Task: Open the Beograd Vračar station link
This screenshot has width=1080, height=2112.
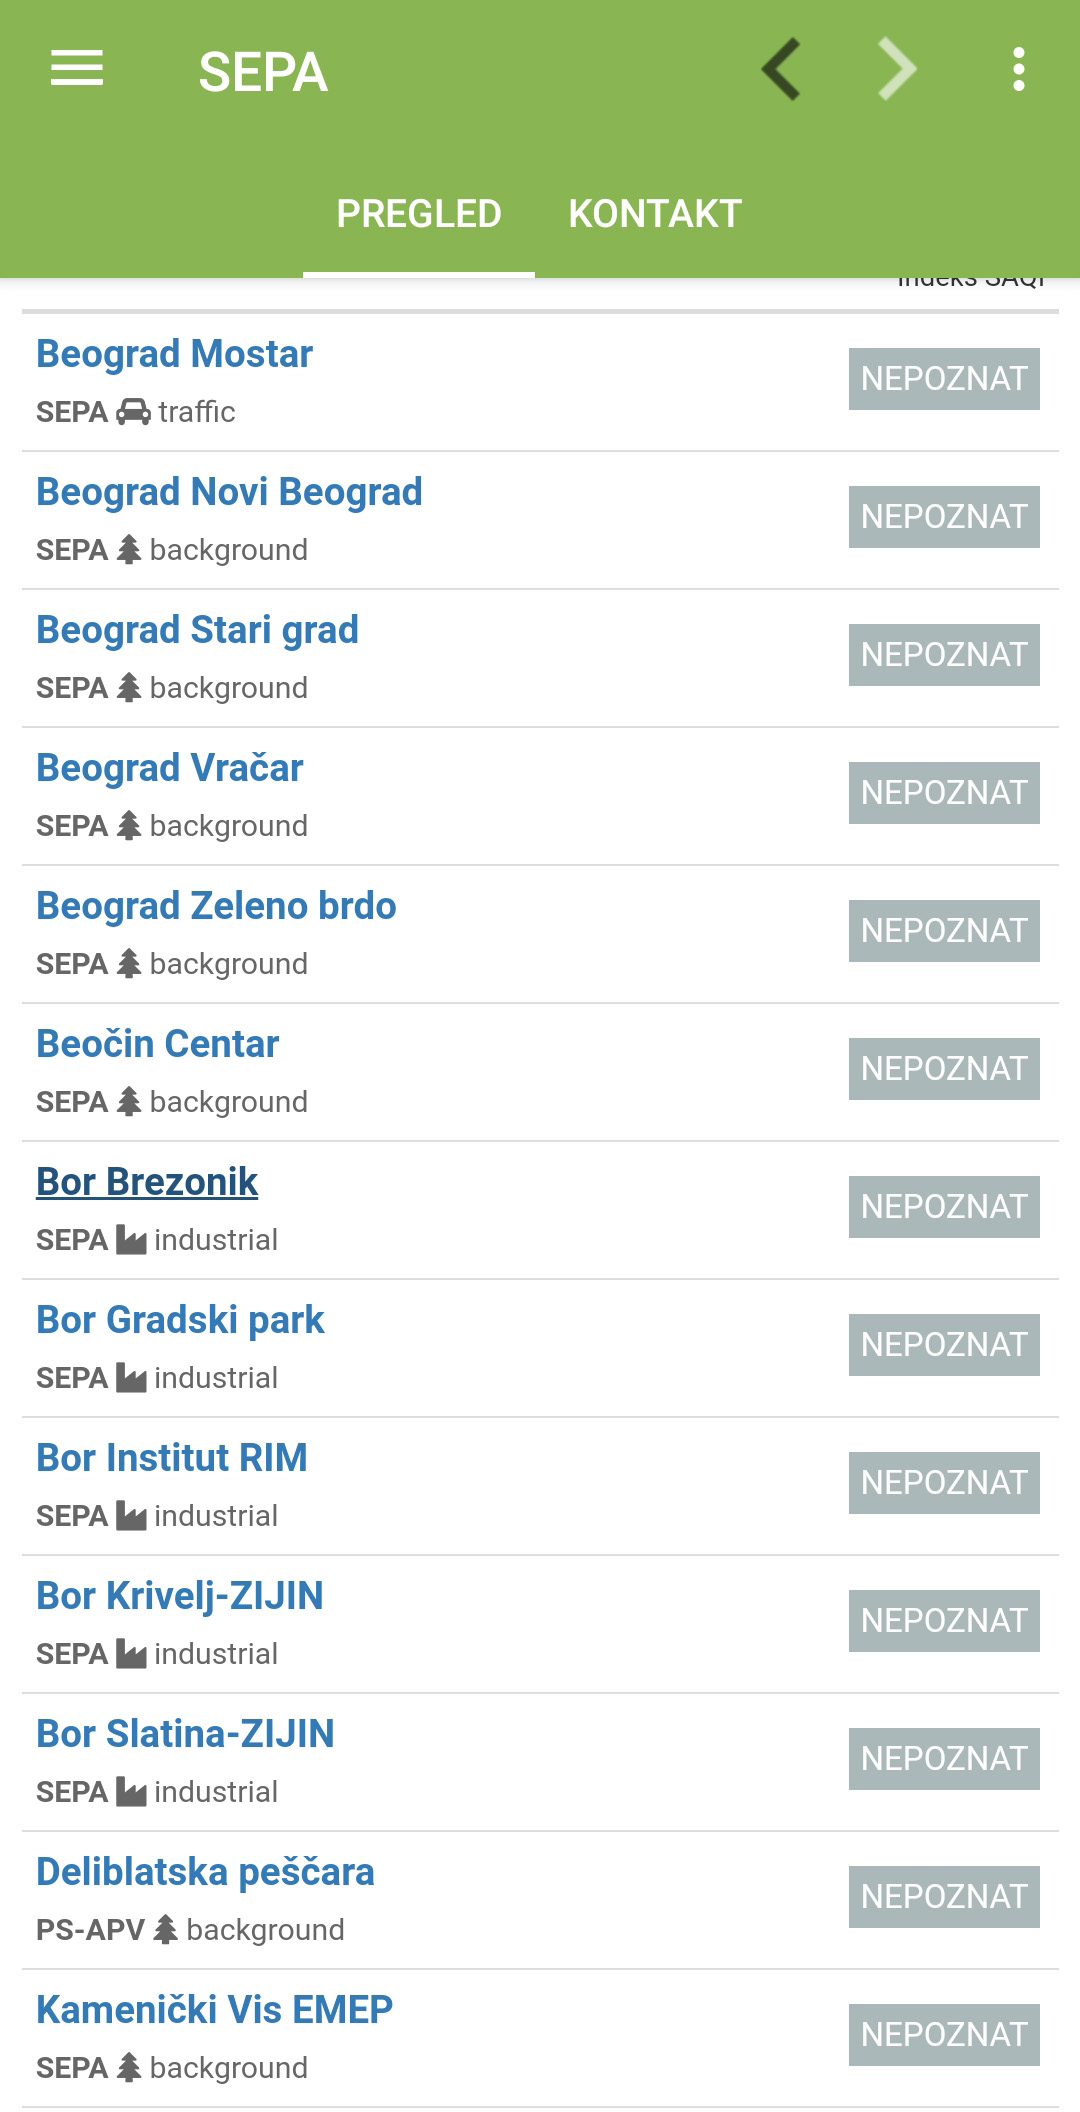Action: click(x=169, y=768)
